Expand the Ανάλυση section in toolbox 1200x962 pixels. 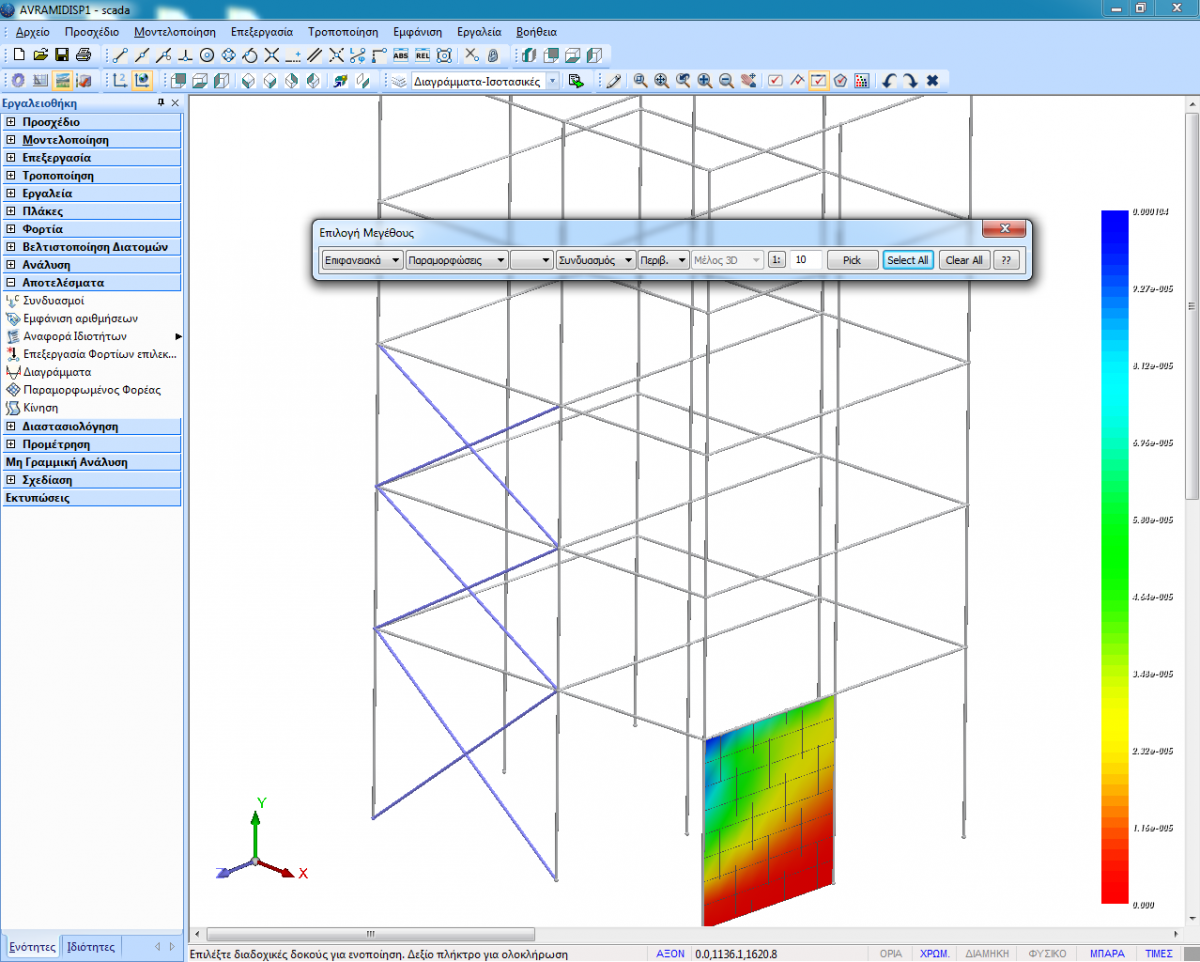(x=11, y=265)
